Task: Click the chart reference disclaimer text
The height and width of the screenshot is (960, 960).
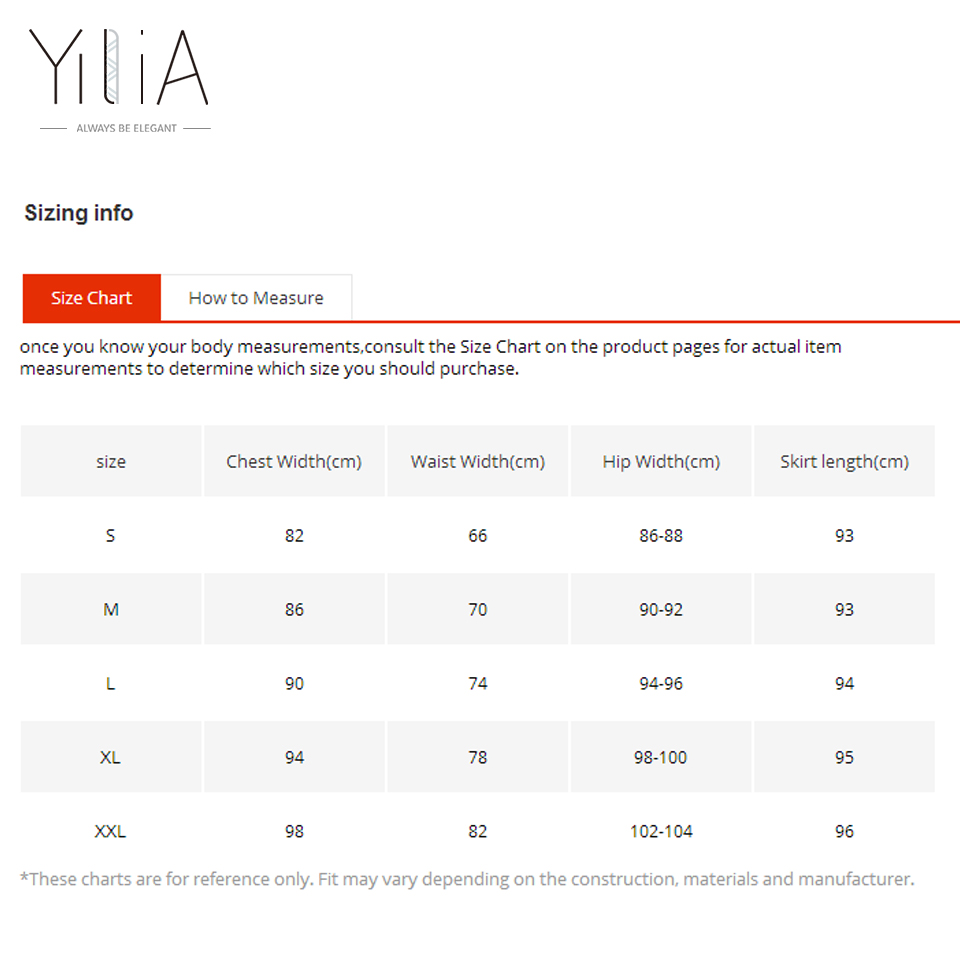Action: 467,879
